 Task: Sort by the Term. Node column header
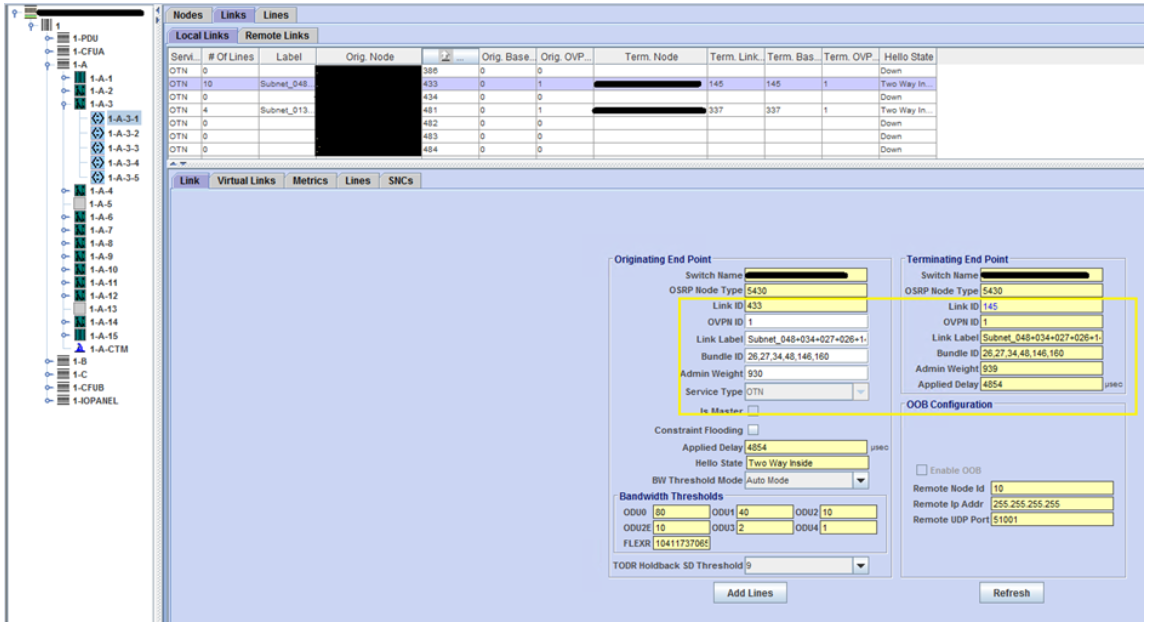coord(651,56)
